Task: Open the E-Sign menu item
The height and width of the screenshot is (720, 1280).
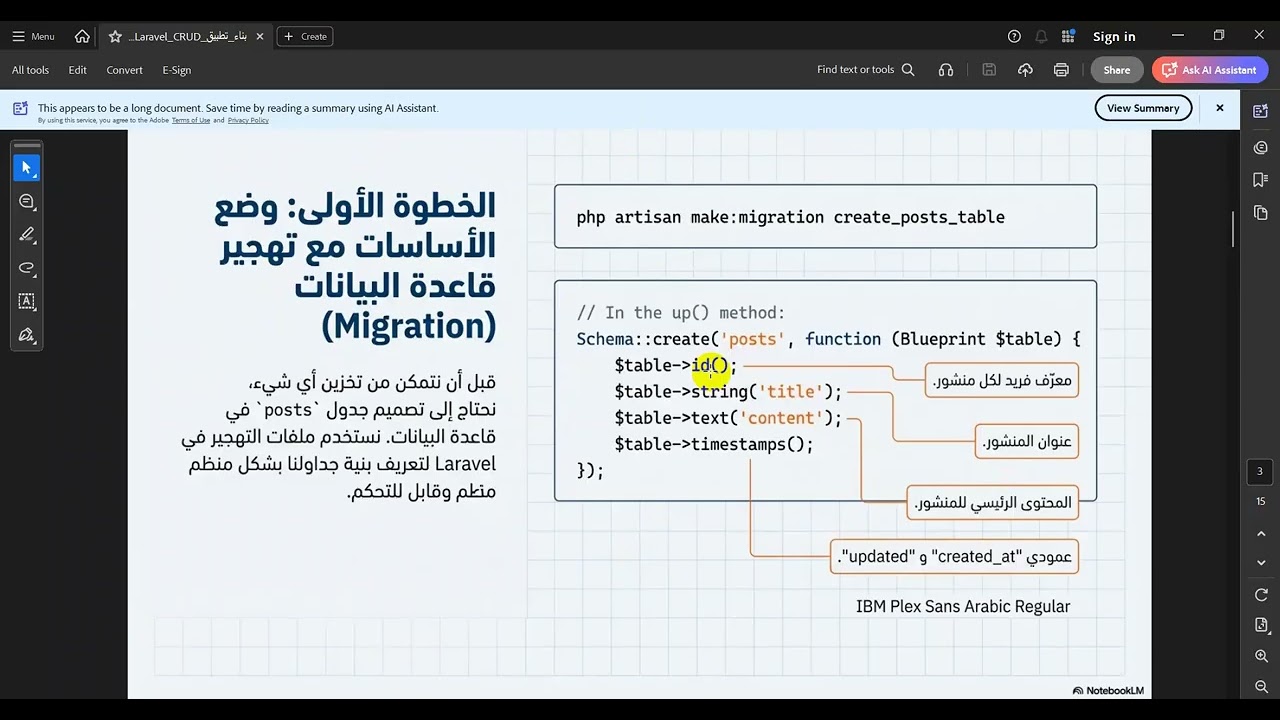Action: [176, 70]
